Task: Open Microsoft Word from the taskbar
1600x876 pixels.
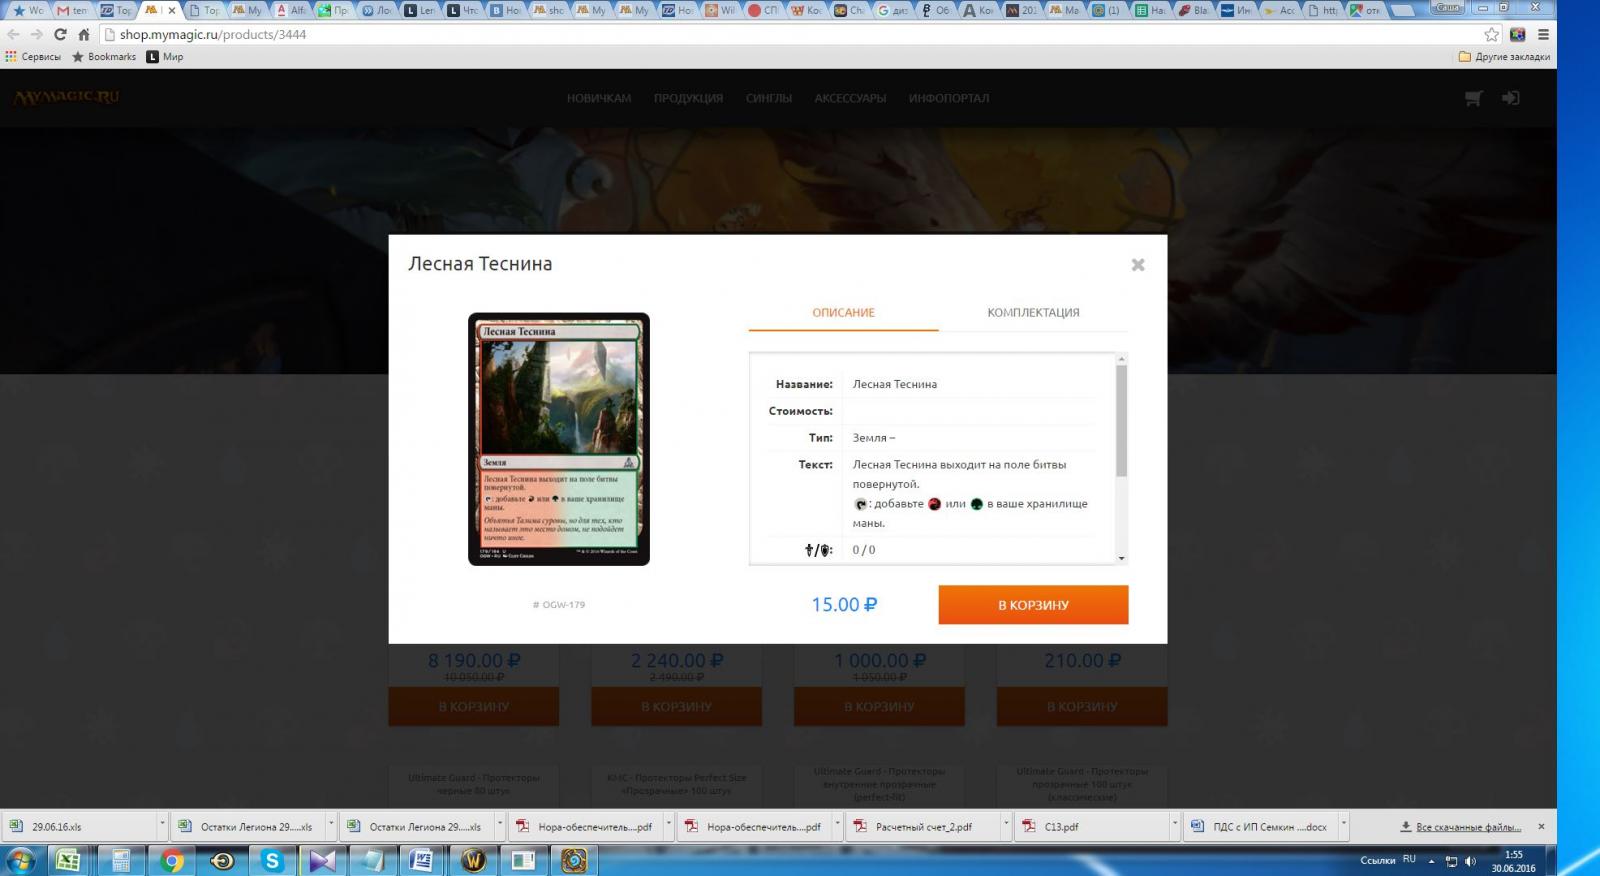Action: point(421,860)
